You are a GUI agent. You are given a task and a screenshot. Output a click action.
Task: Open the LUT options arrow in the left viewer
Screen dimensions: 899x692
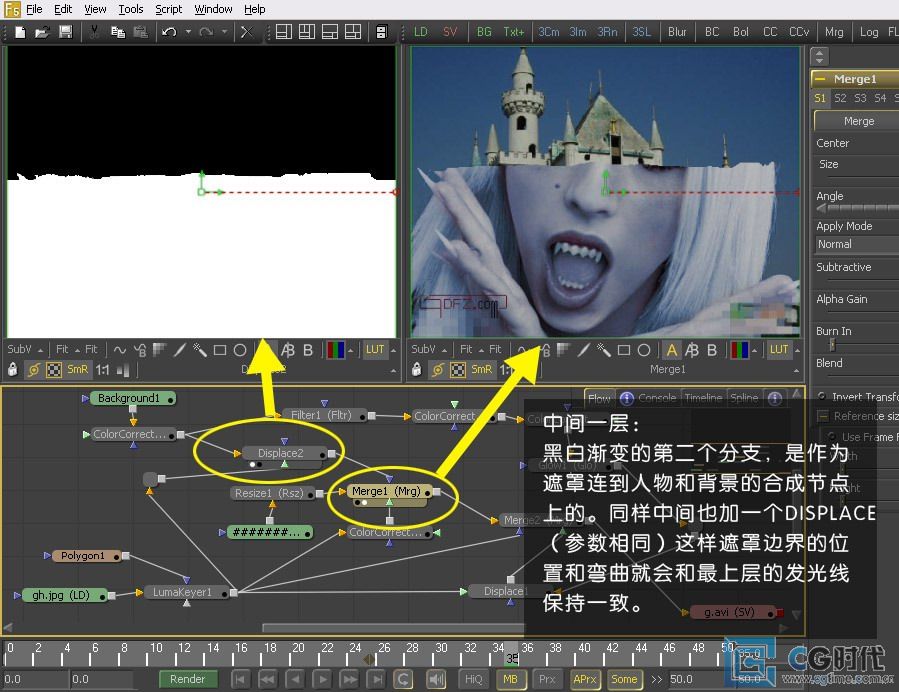pyautogui.click(x=393, y=350)
